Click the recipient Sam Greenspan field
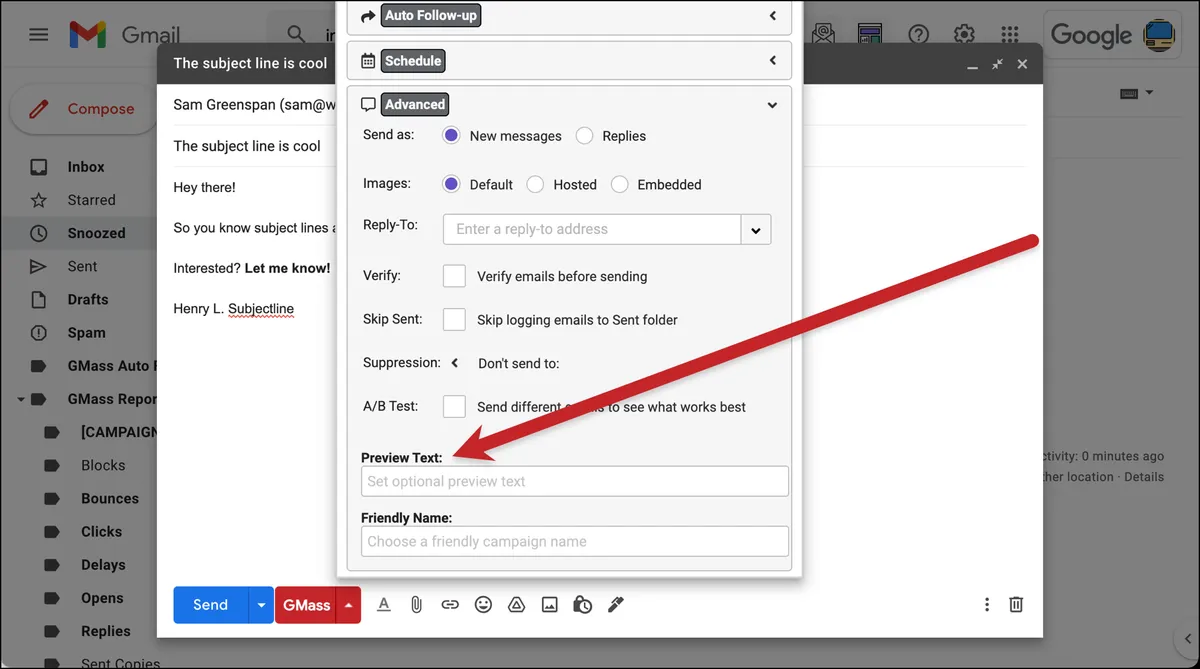Image resolution: width=1200 pixels, height=669 pixels. point(253,104)
